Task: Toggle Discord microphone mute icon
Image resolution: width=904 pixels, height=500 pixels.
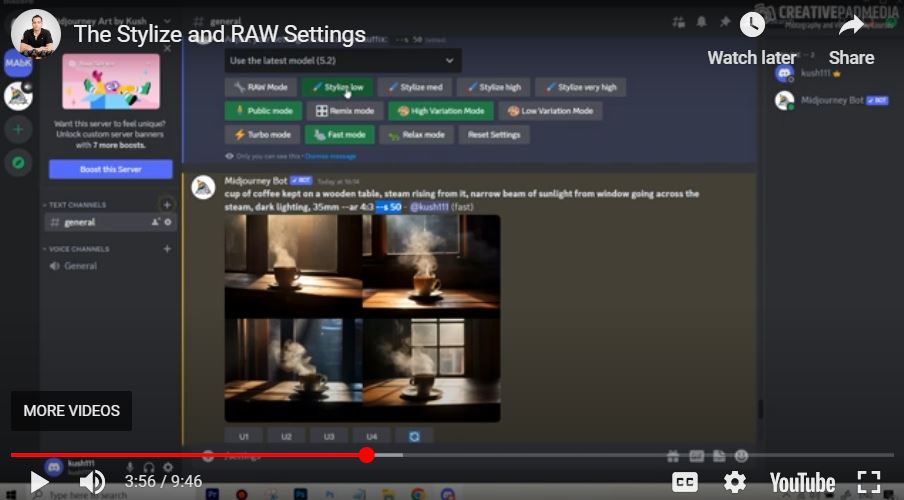Action: coord(130,467)
